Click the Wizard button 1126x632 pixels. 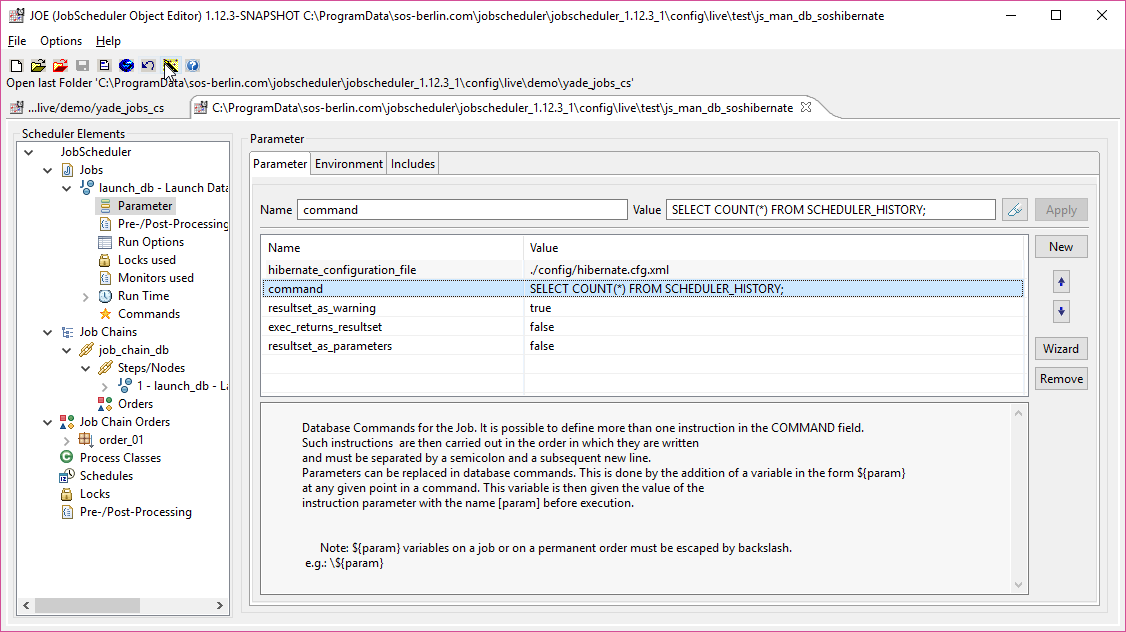click(x=1061, y=348)
